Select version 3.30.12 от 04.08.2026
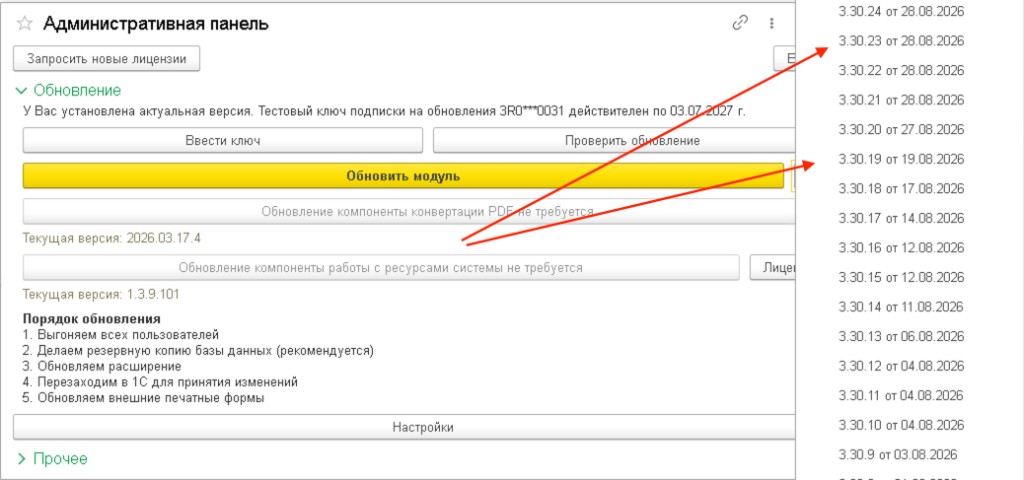Image resolution: width=1024 pixels, height=480 pixels. click(901, 366)
